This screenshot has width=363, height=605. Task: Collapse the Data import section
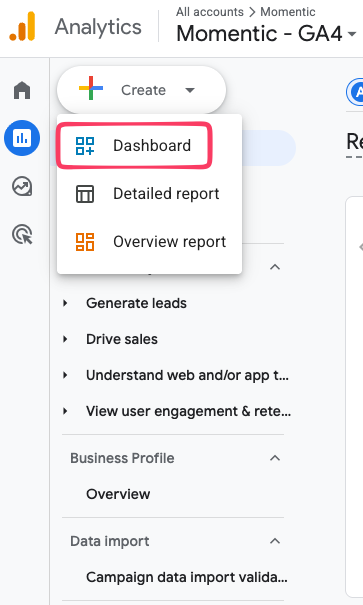275,541
